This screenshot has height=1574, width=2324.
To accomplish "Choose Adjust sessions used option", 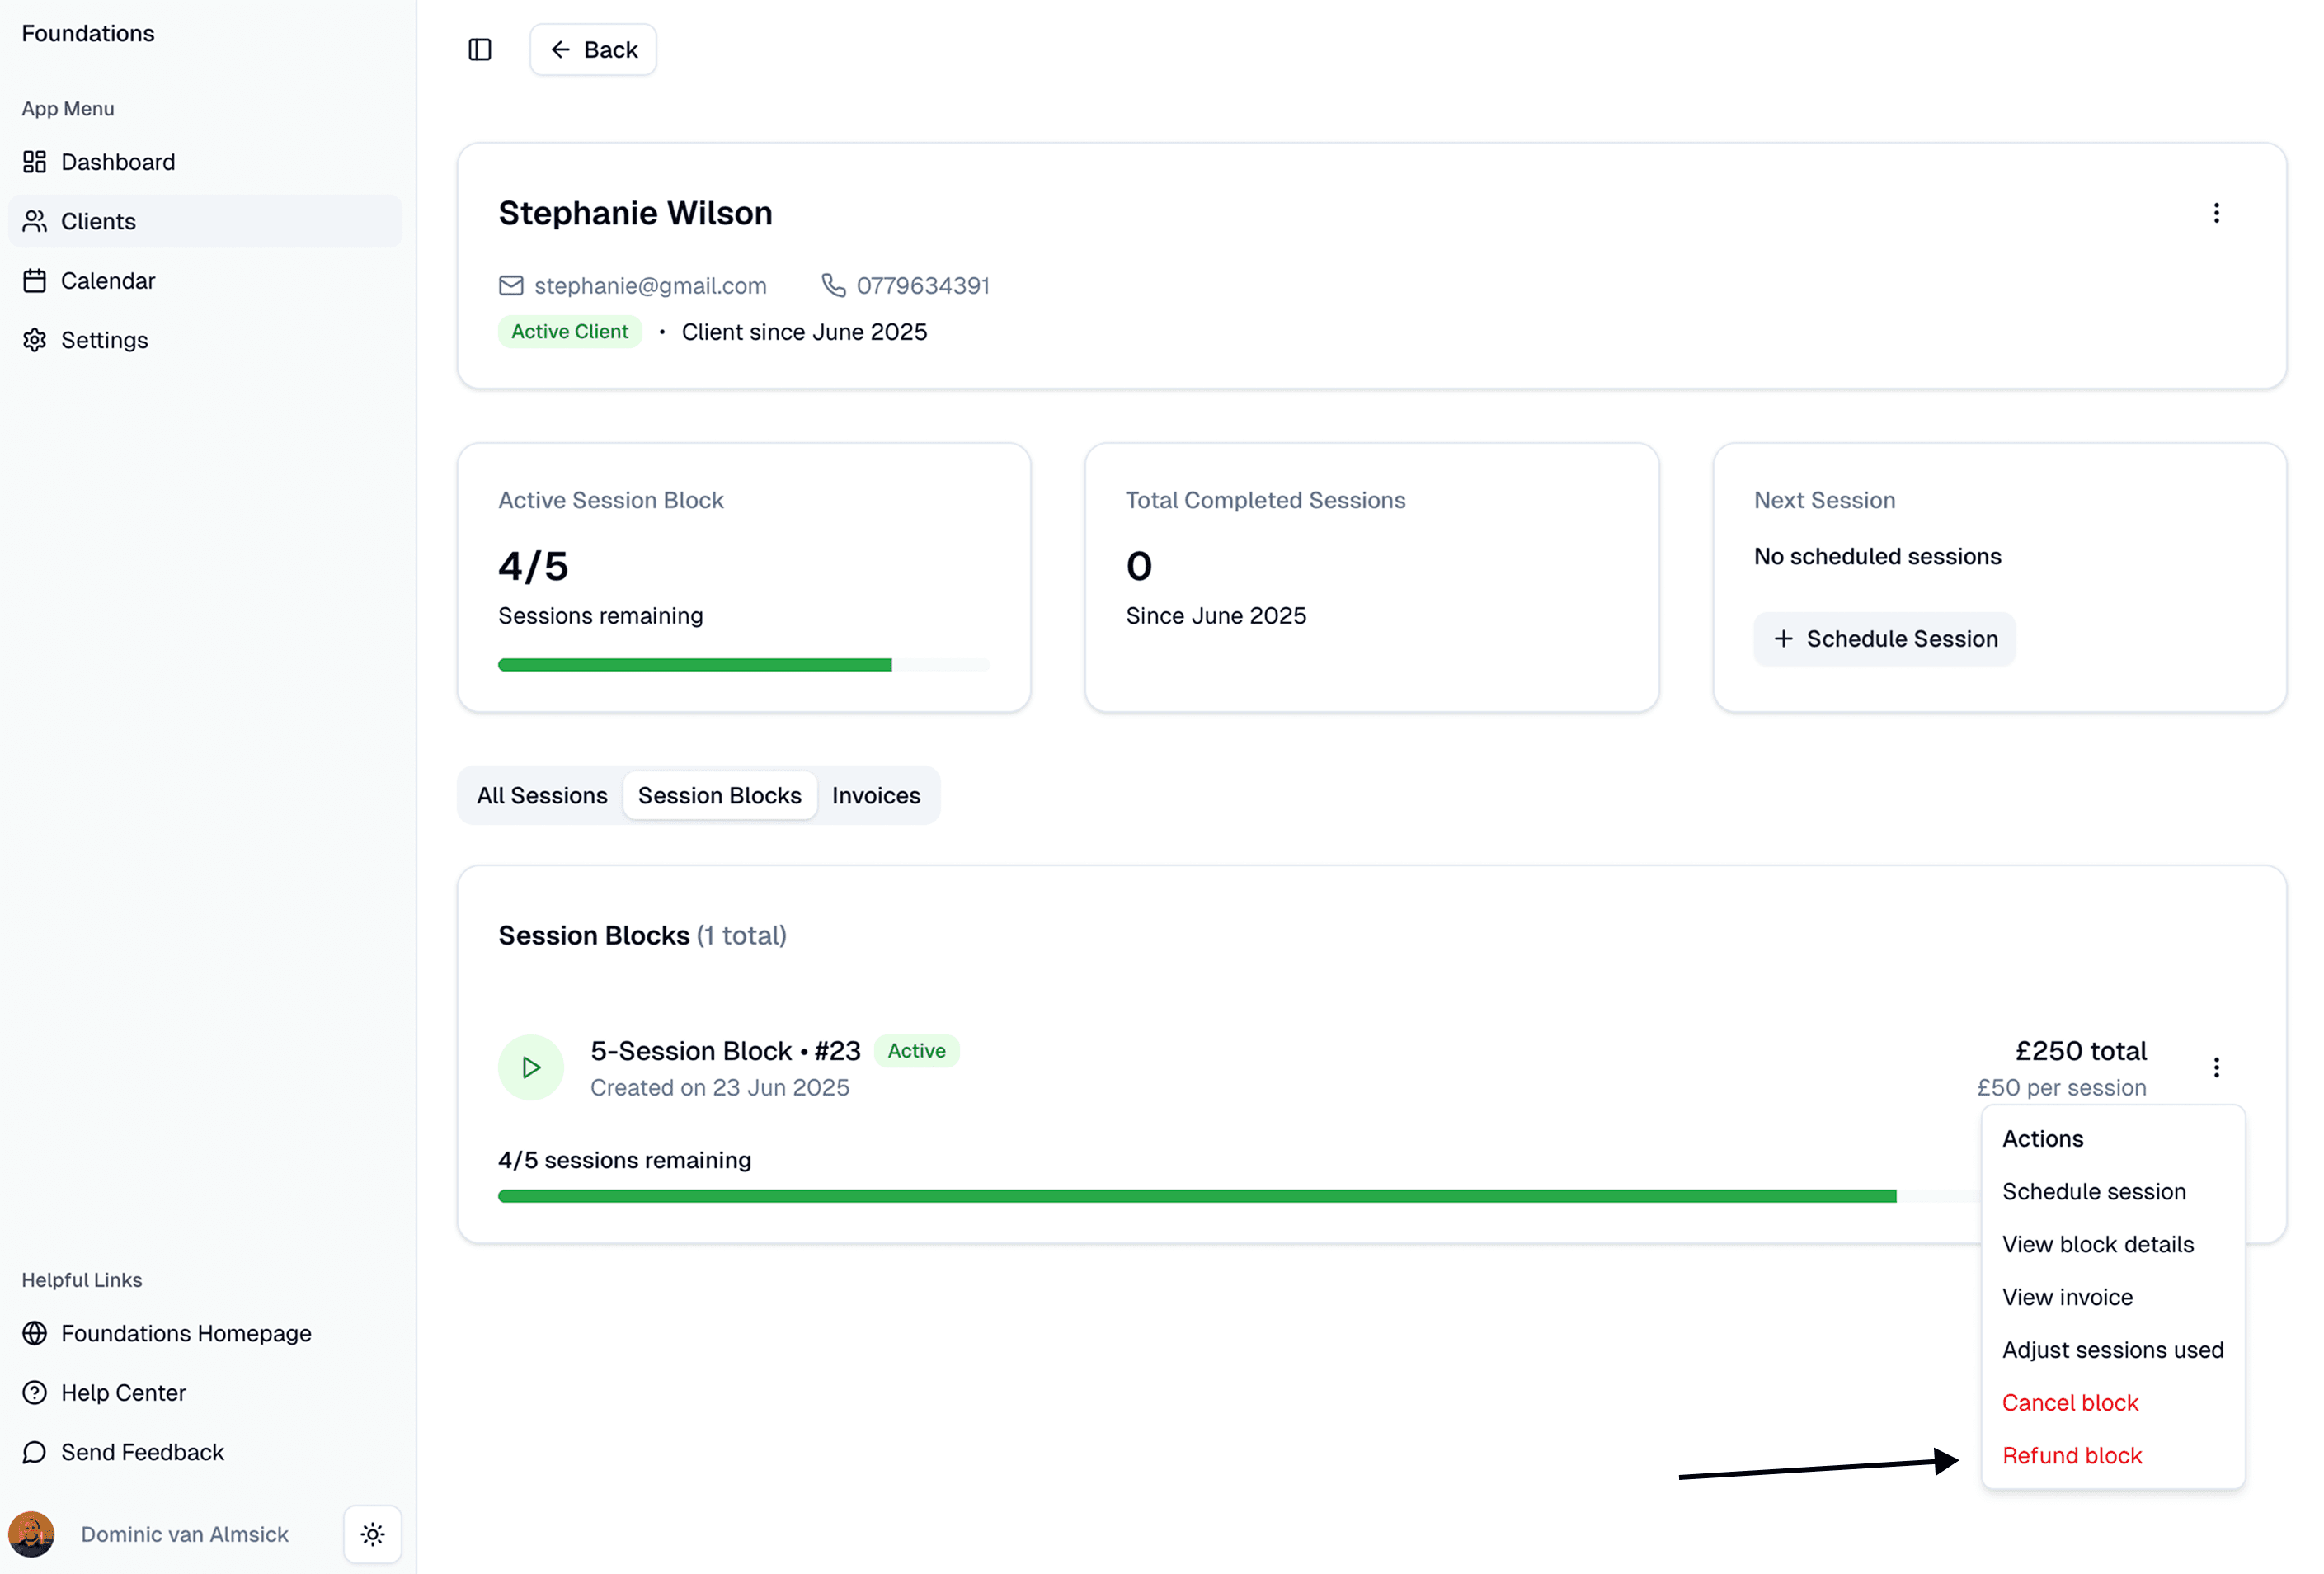I will (2112, 1350).
